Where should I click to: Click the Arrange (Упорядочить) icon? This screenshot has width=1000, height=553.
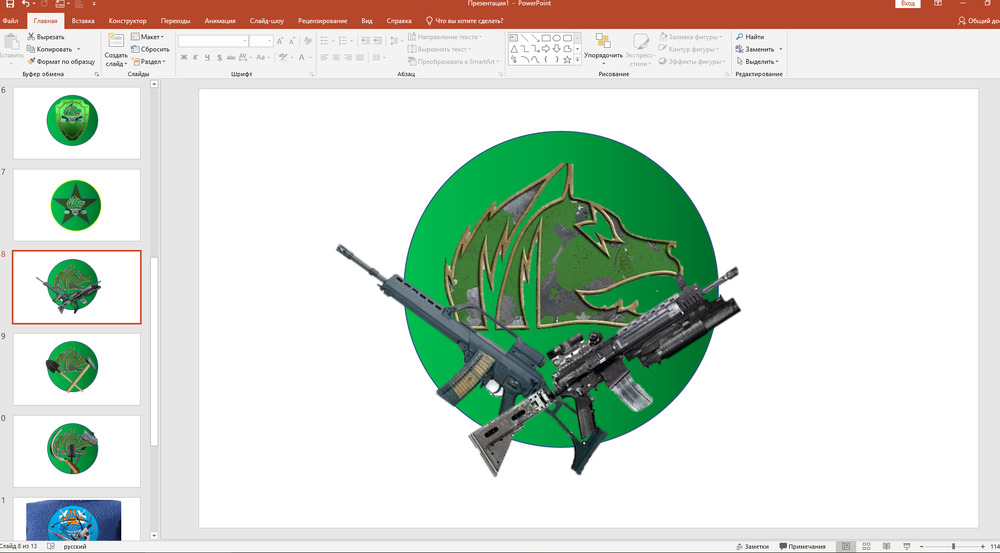[x=603, y=41]
